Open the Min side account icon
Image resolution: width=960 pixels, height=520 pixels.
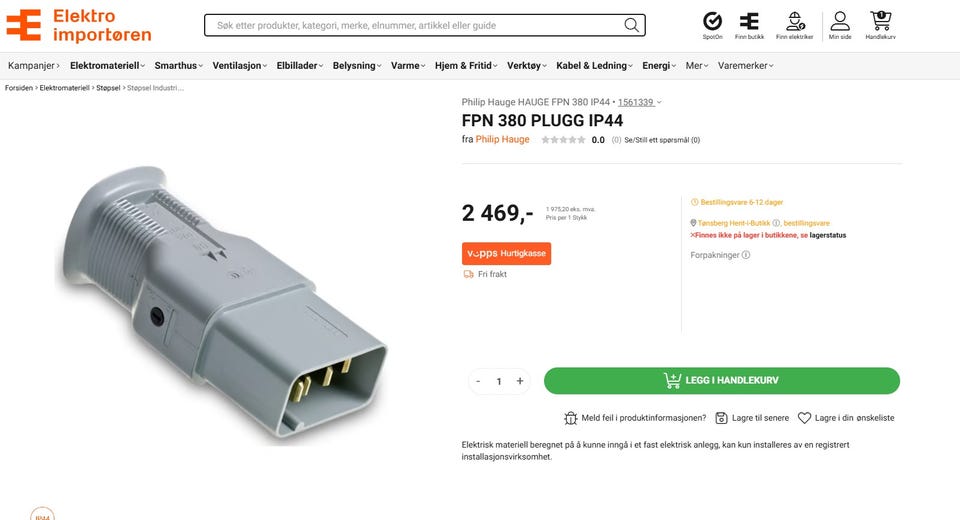839,21
